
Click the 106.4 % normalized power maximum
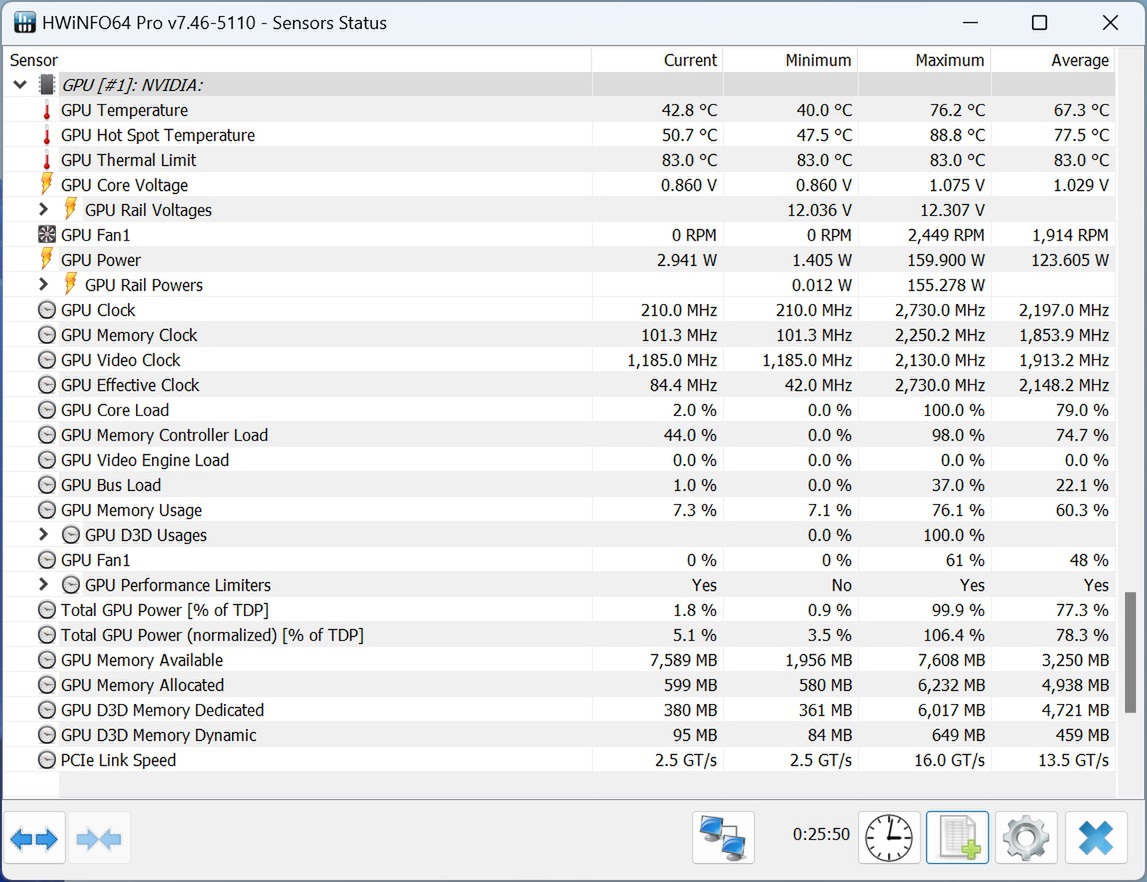point(954,636)
